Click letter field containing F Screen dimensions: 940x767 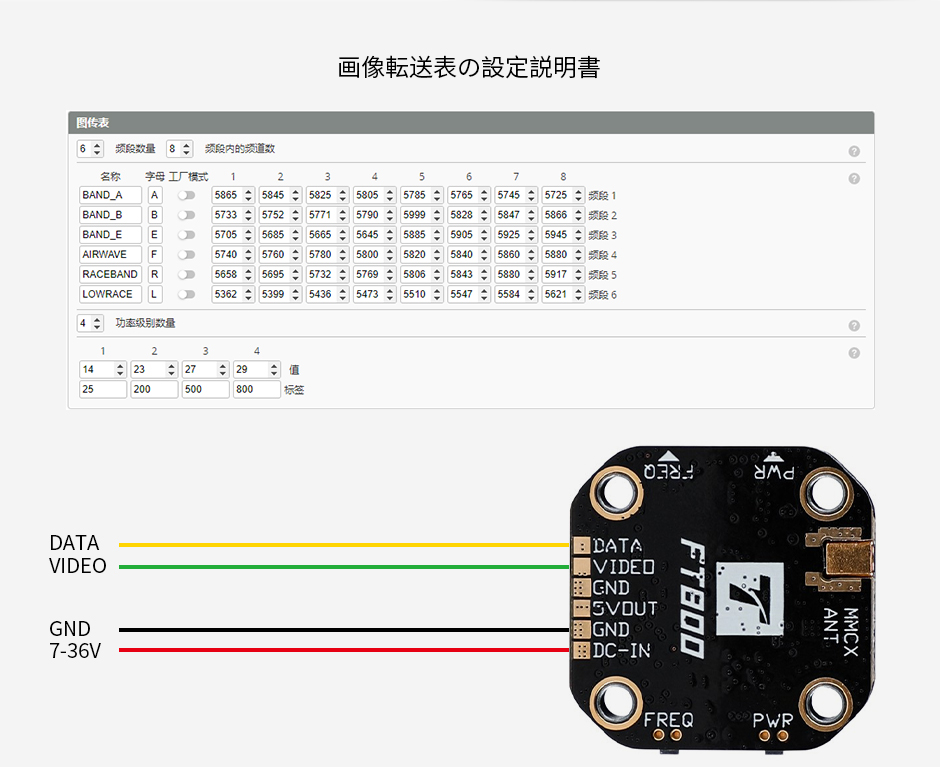click(155, 255)
